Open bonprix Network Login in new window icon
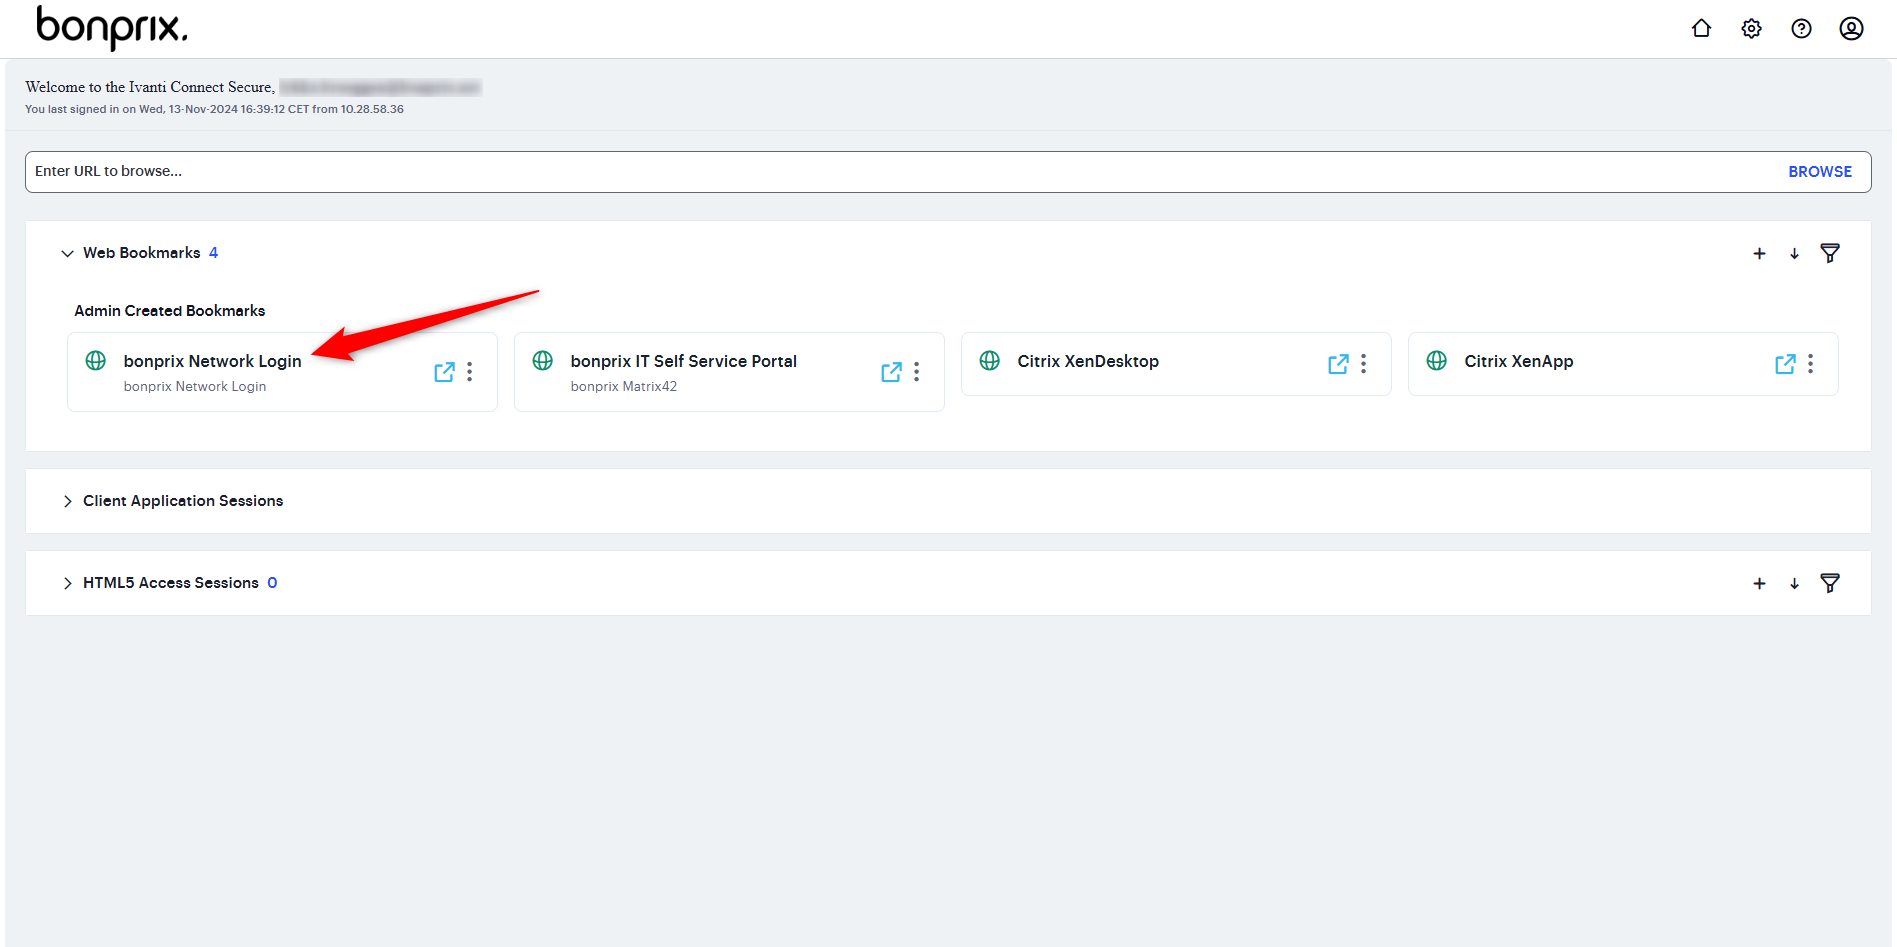1897x947 pixels. tap(444, 372)
